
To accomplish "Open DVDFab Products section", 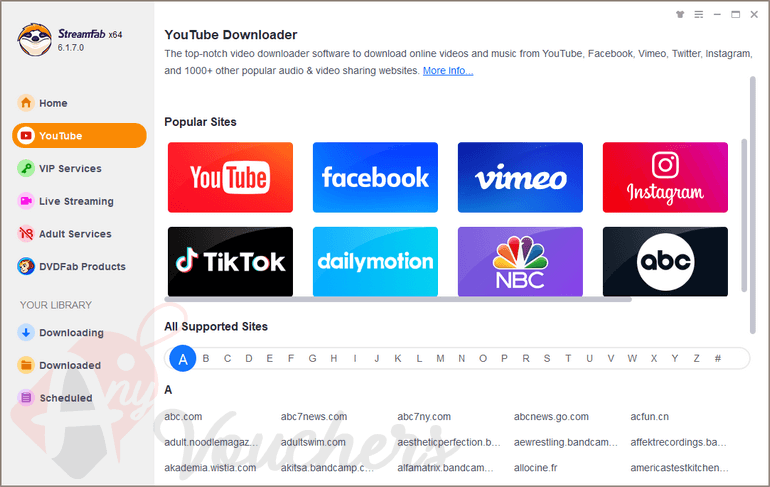I will click(82, 267).
